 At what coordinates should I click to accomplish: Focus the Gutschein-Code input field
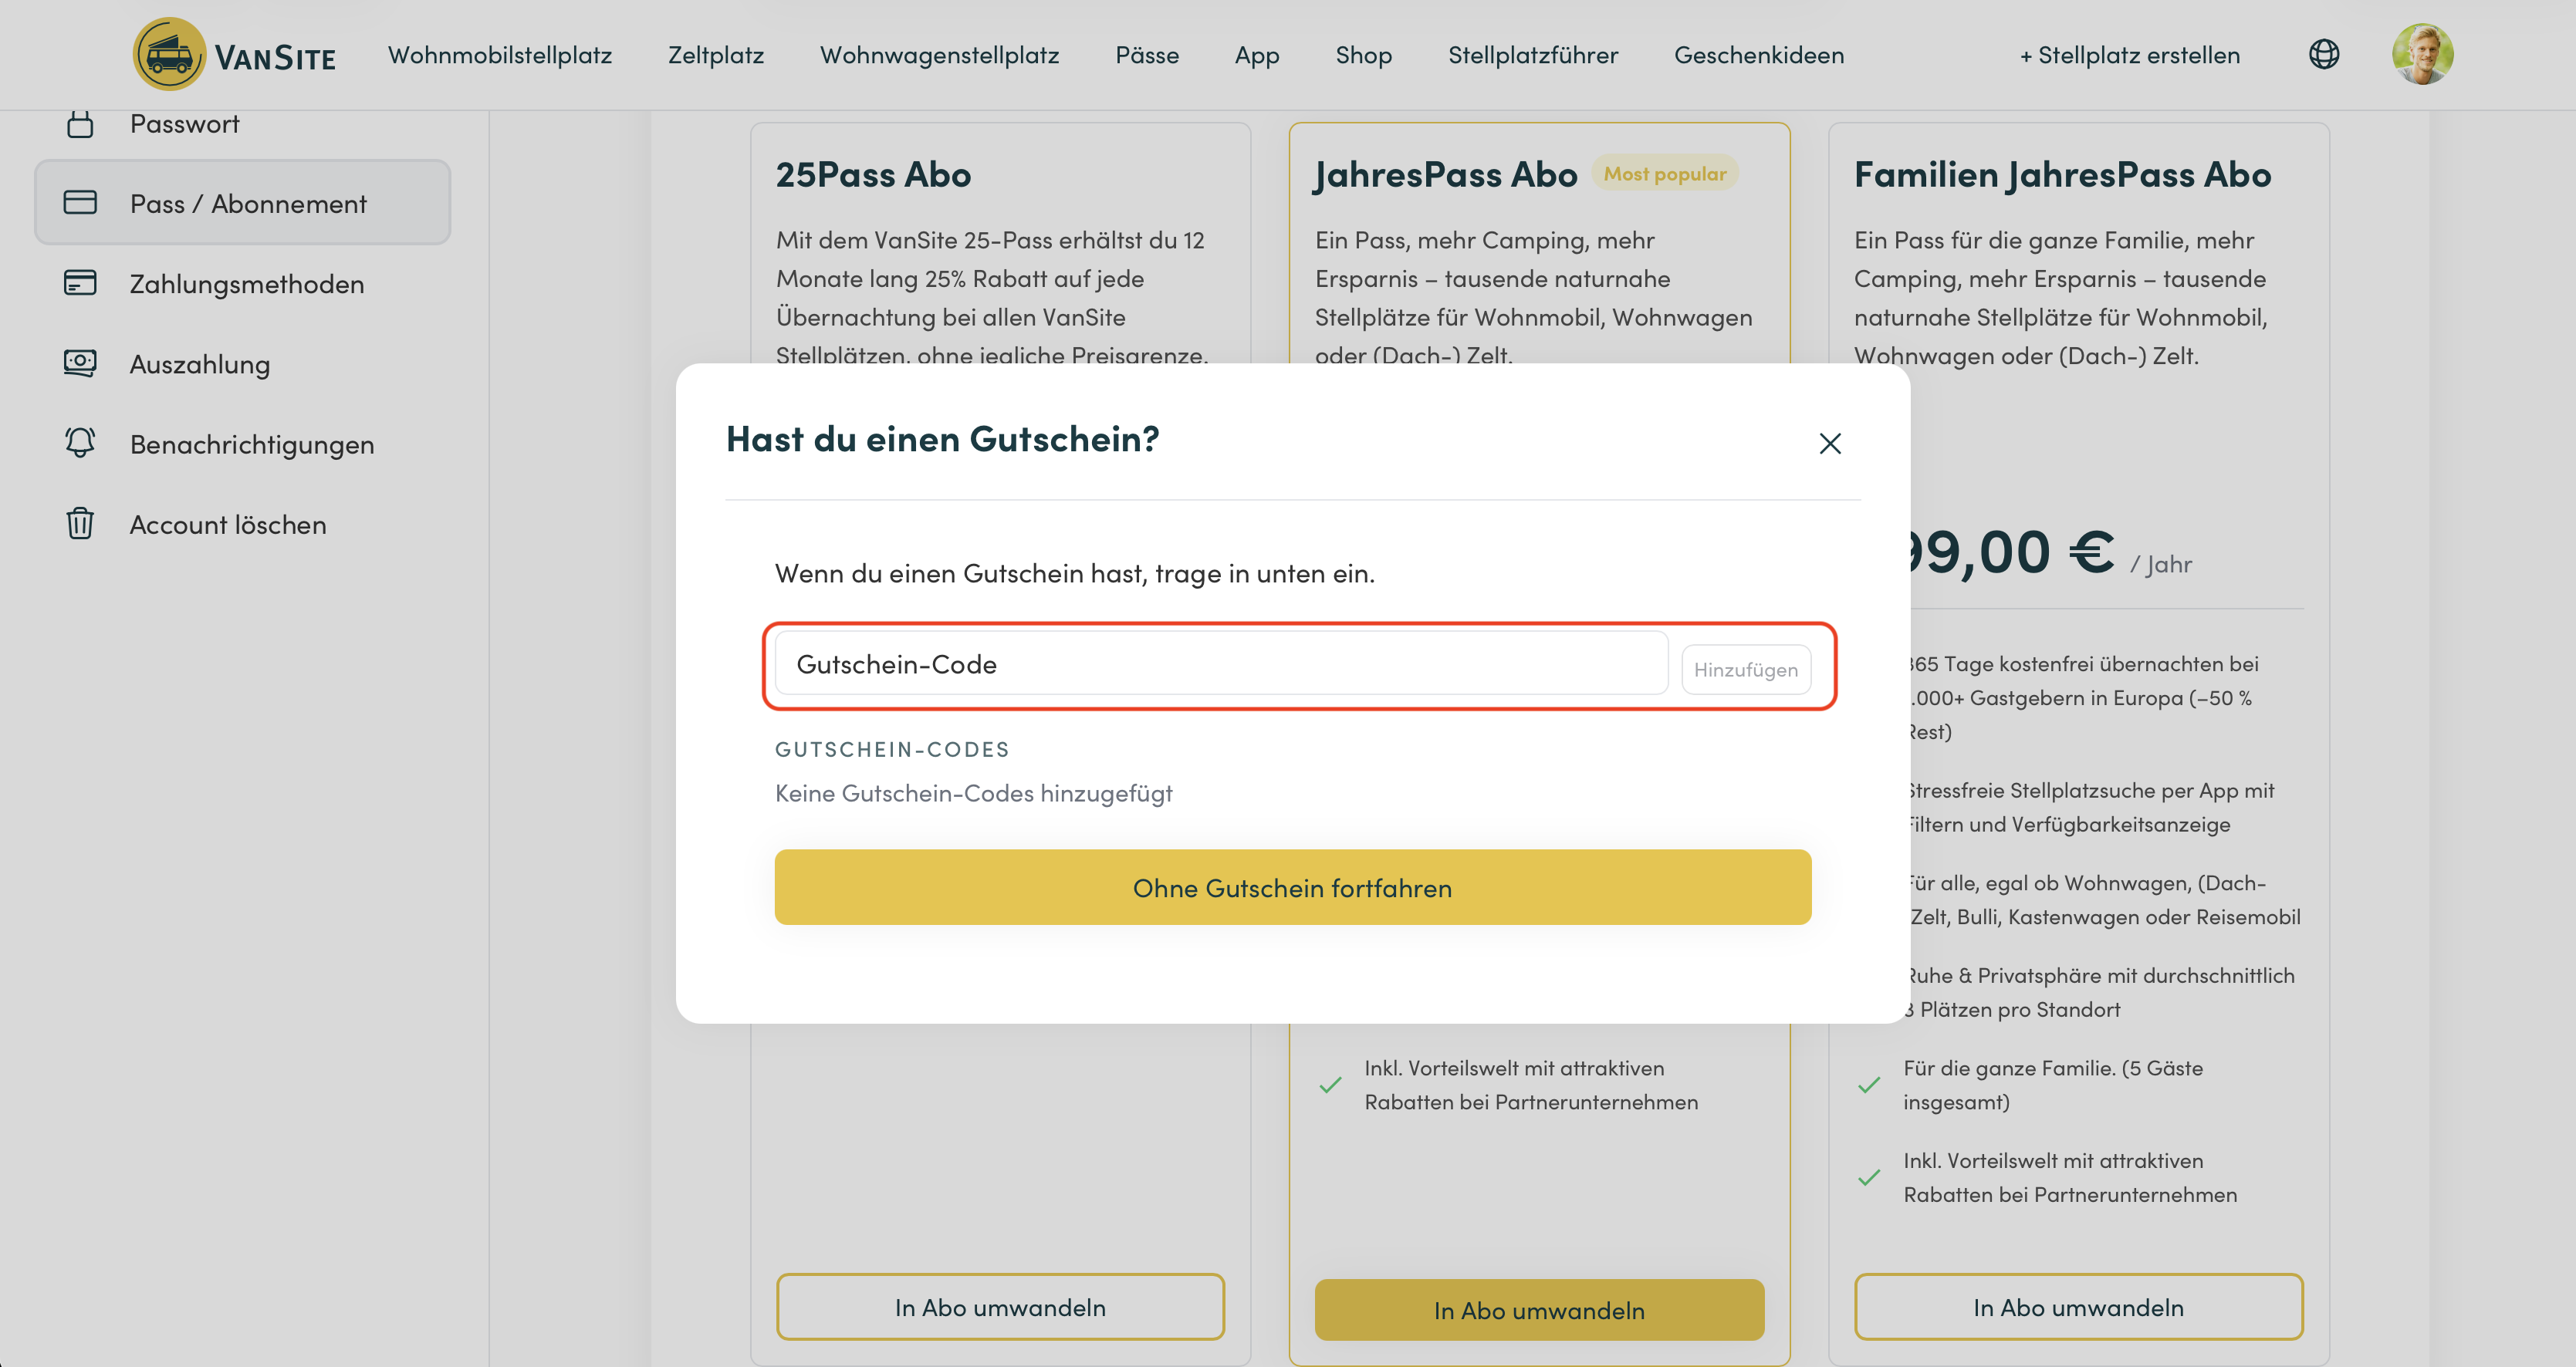(x=1220, y=664)
